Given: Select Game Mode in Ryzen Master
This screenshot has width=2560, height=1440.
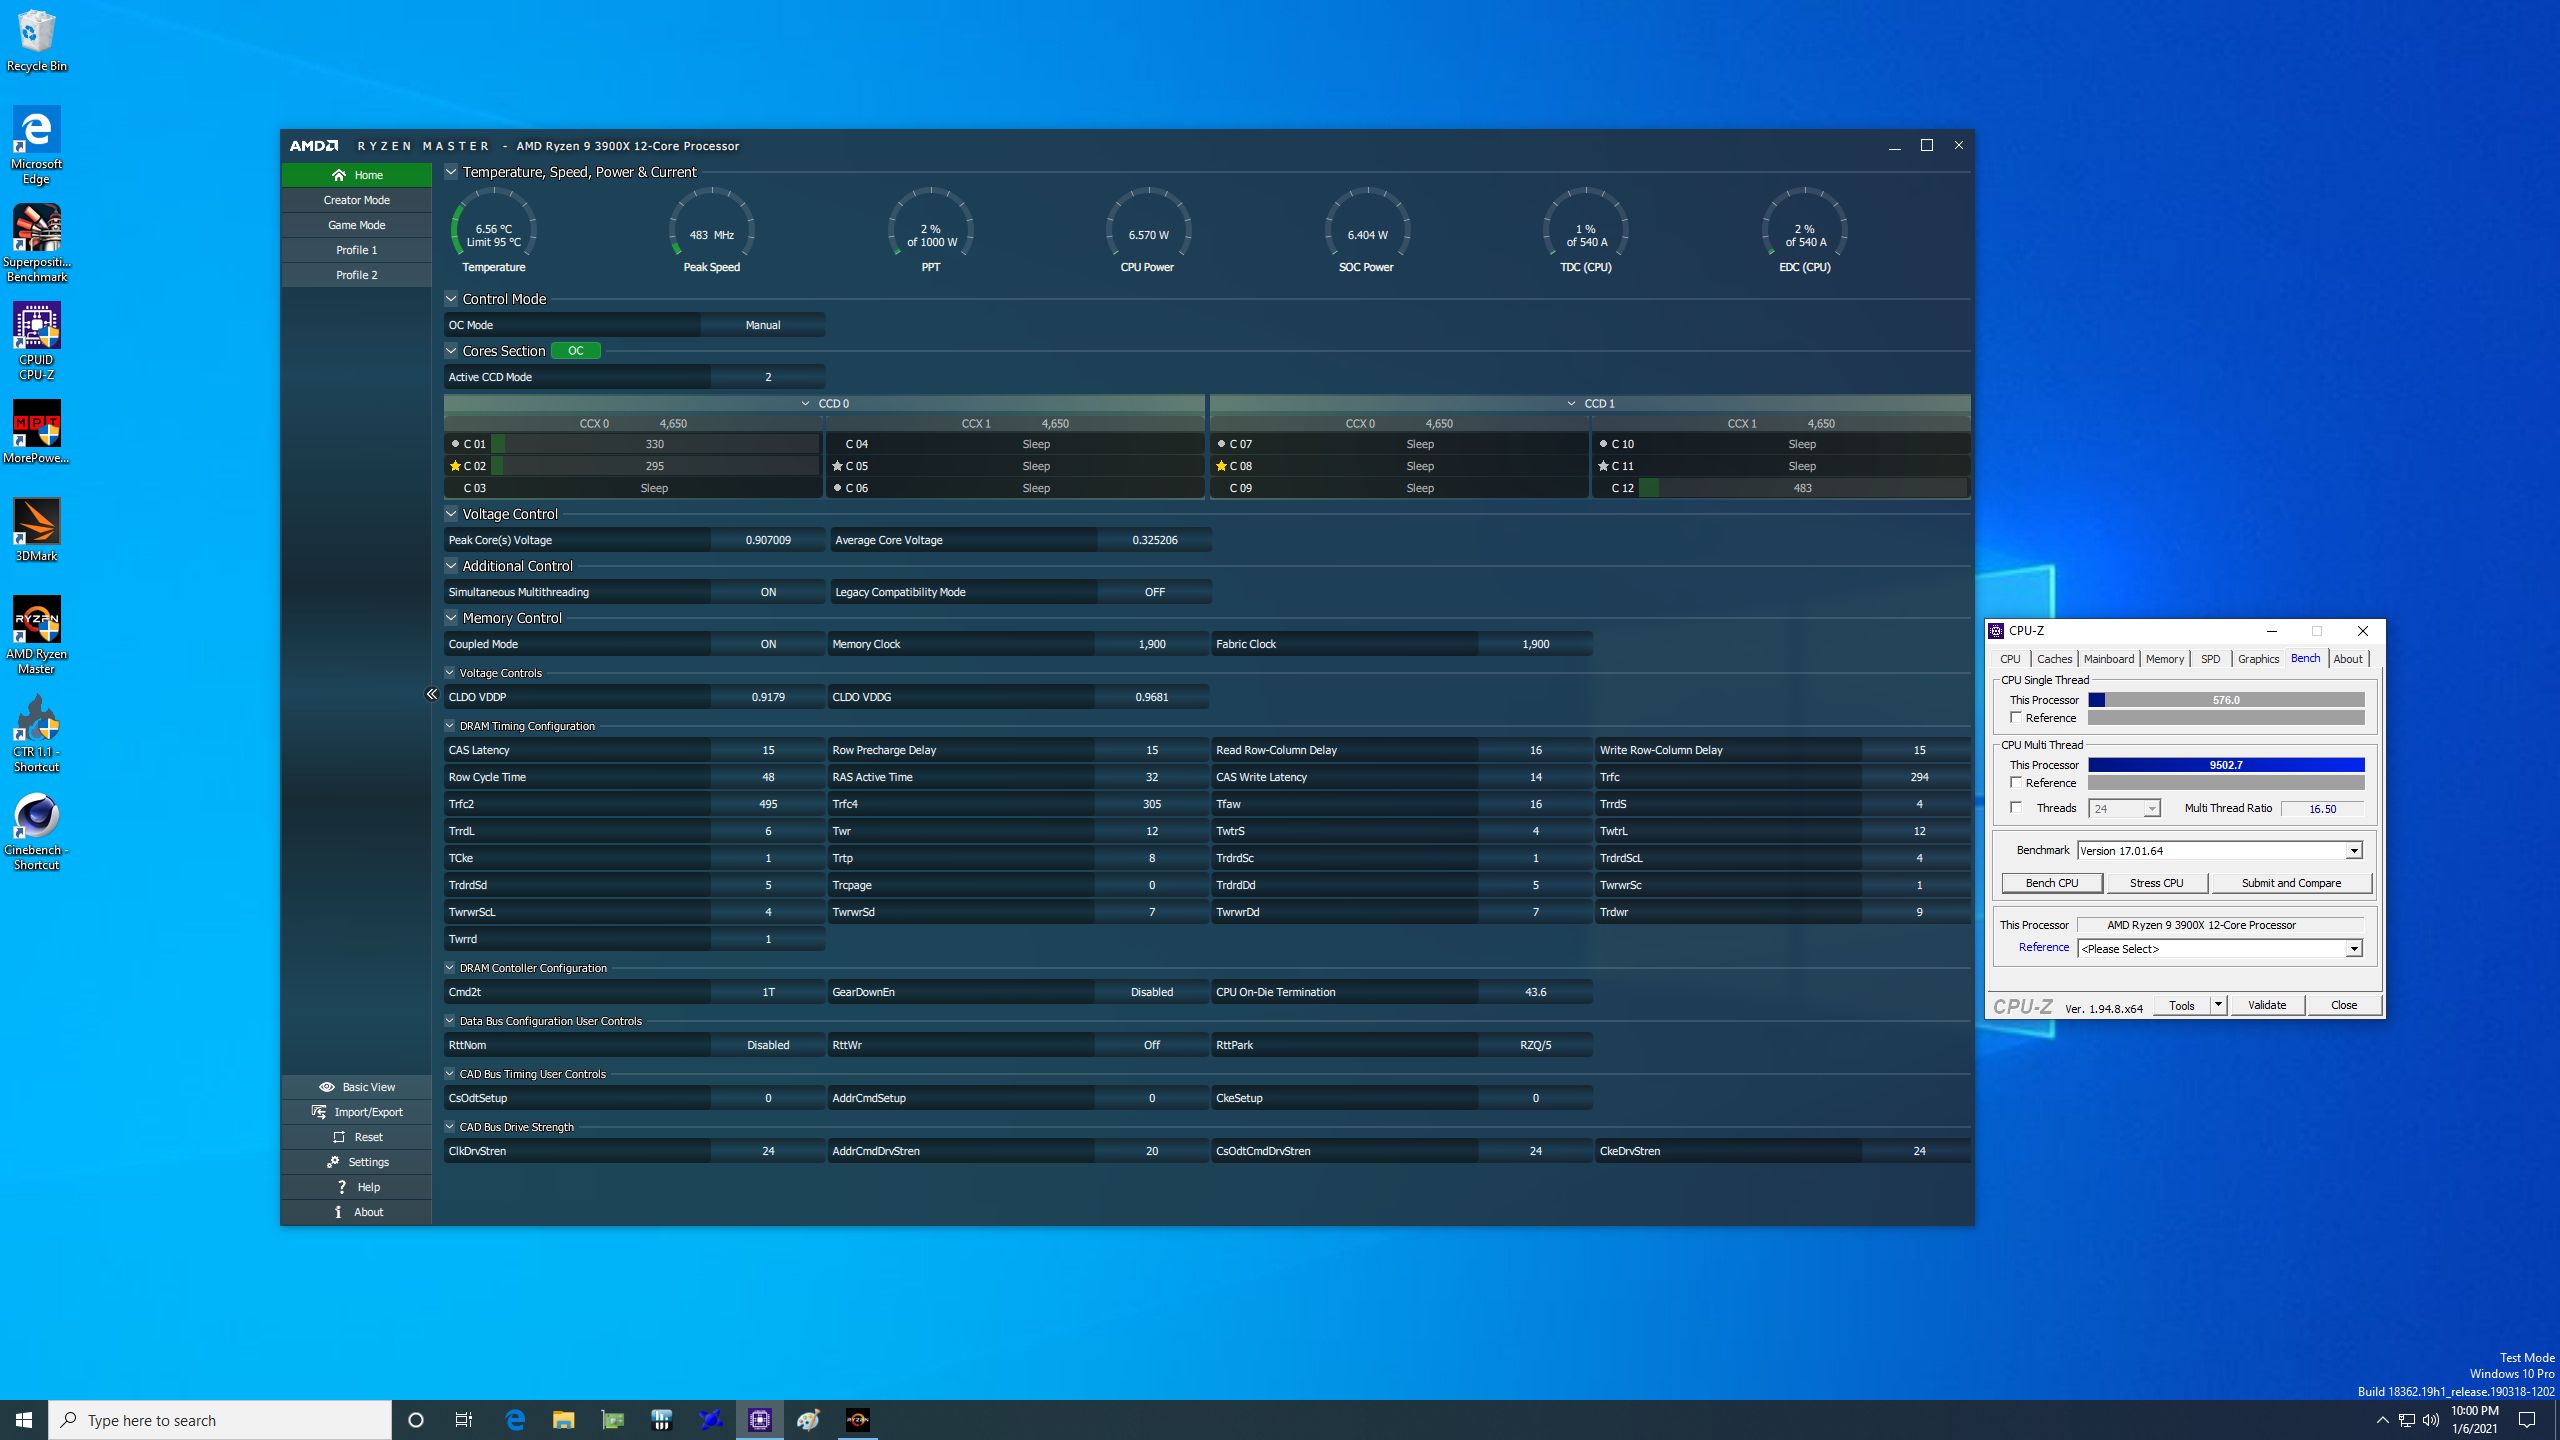Looking at the screenshot, I should [357, 225].
